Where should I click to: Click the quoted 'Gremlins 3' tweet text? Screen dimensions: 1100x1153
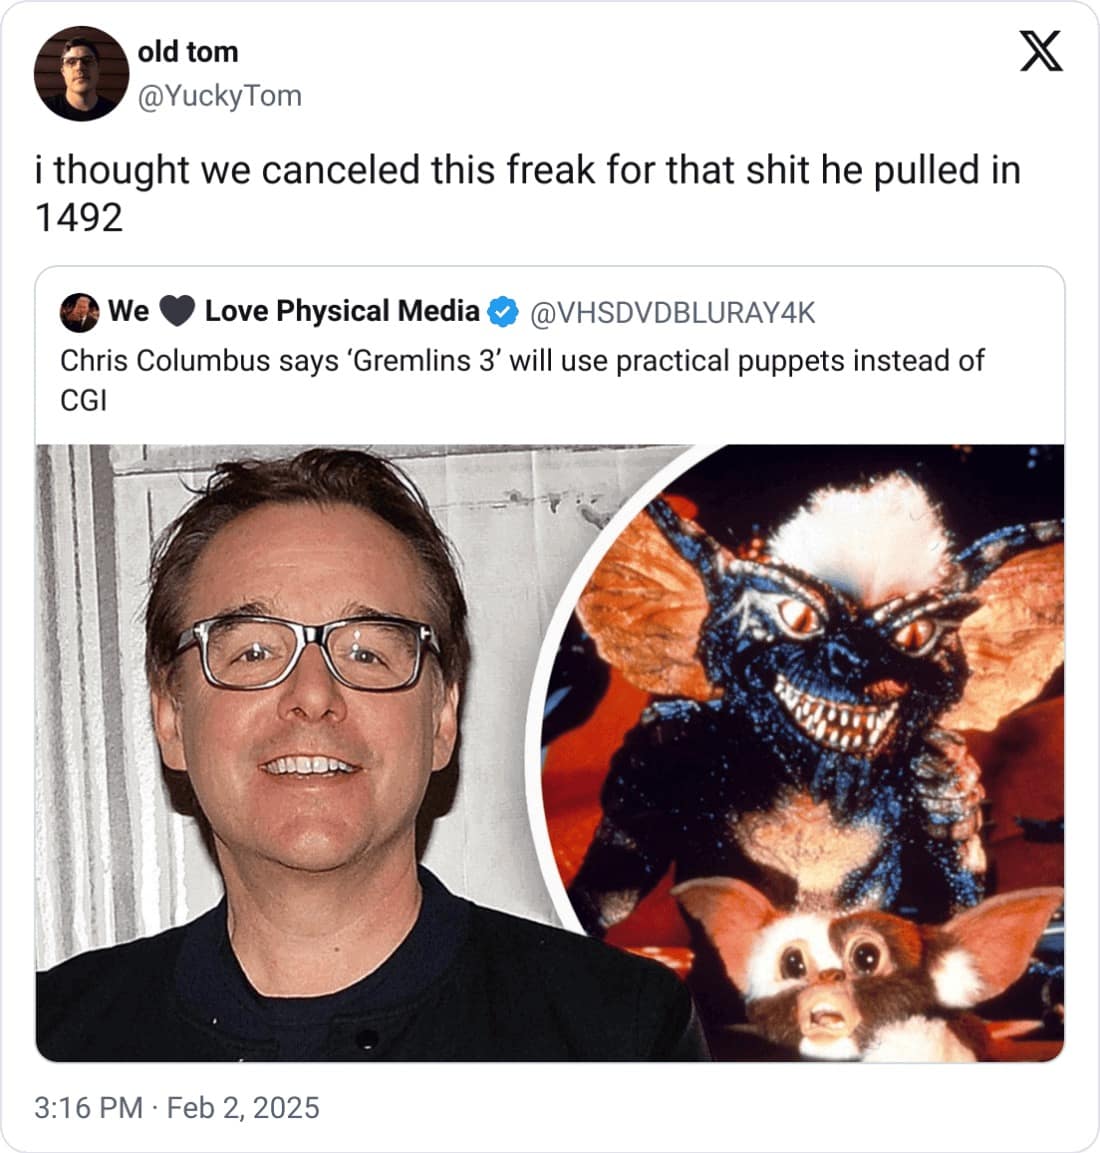(x=522, y=380)
